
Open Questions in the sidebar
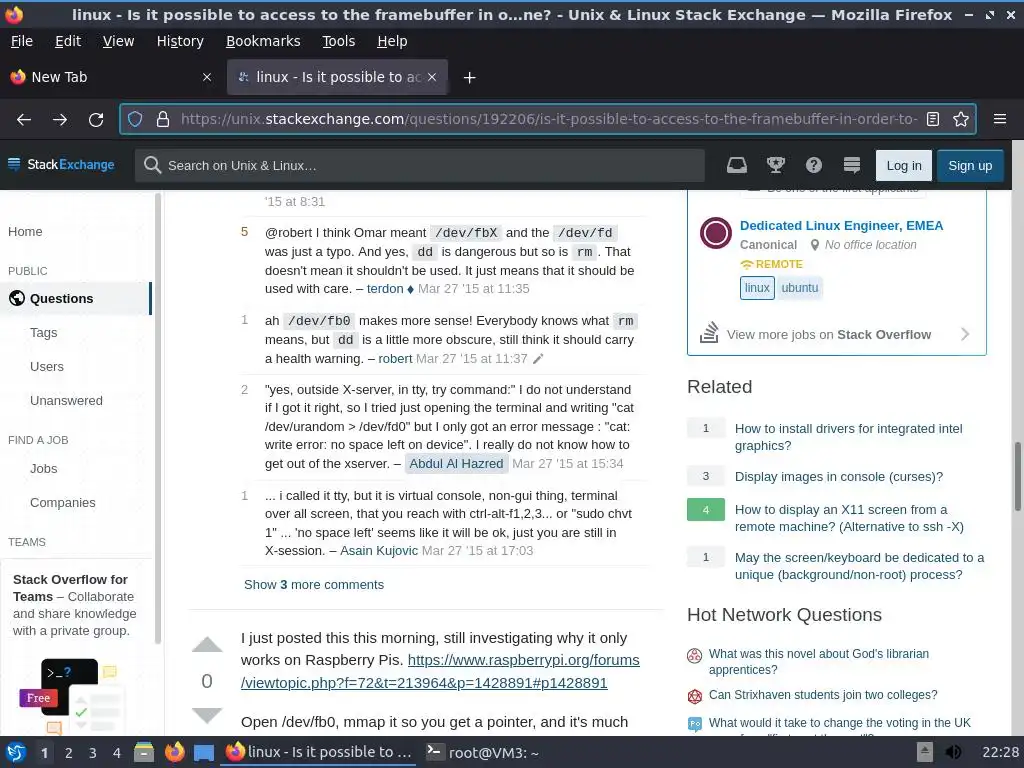76,298
